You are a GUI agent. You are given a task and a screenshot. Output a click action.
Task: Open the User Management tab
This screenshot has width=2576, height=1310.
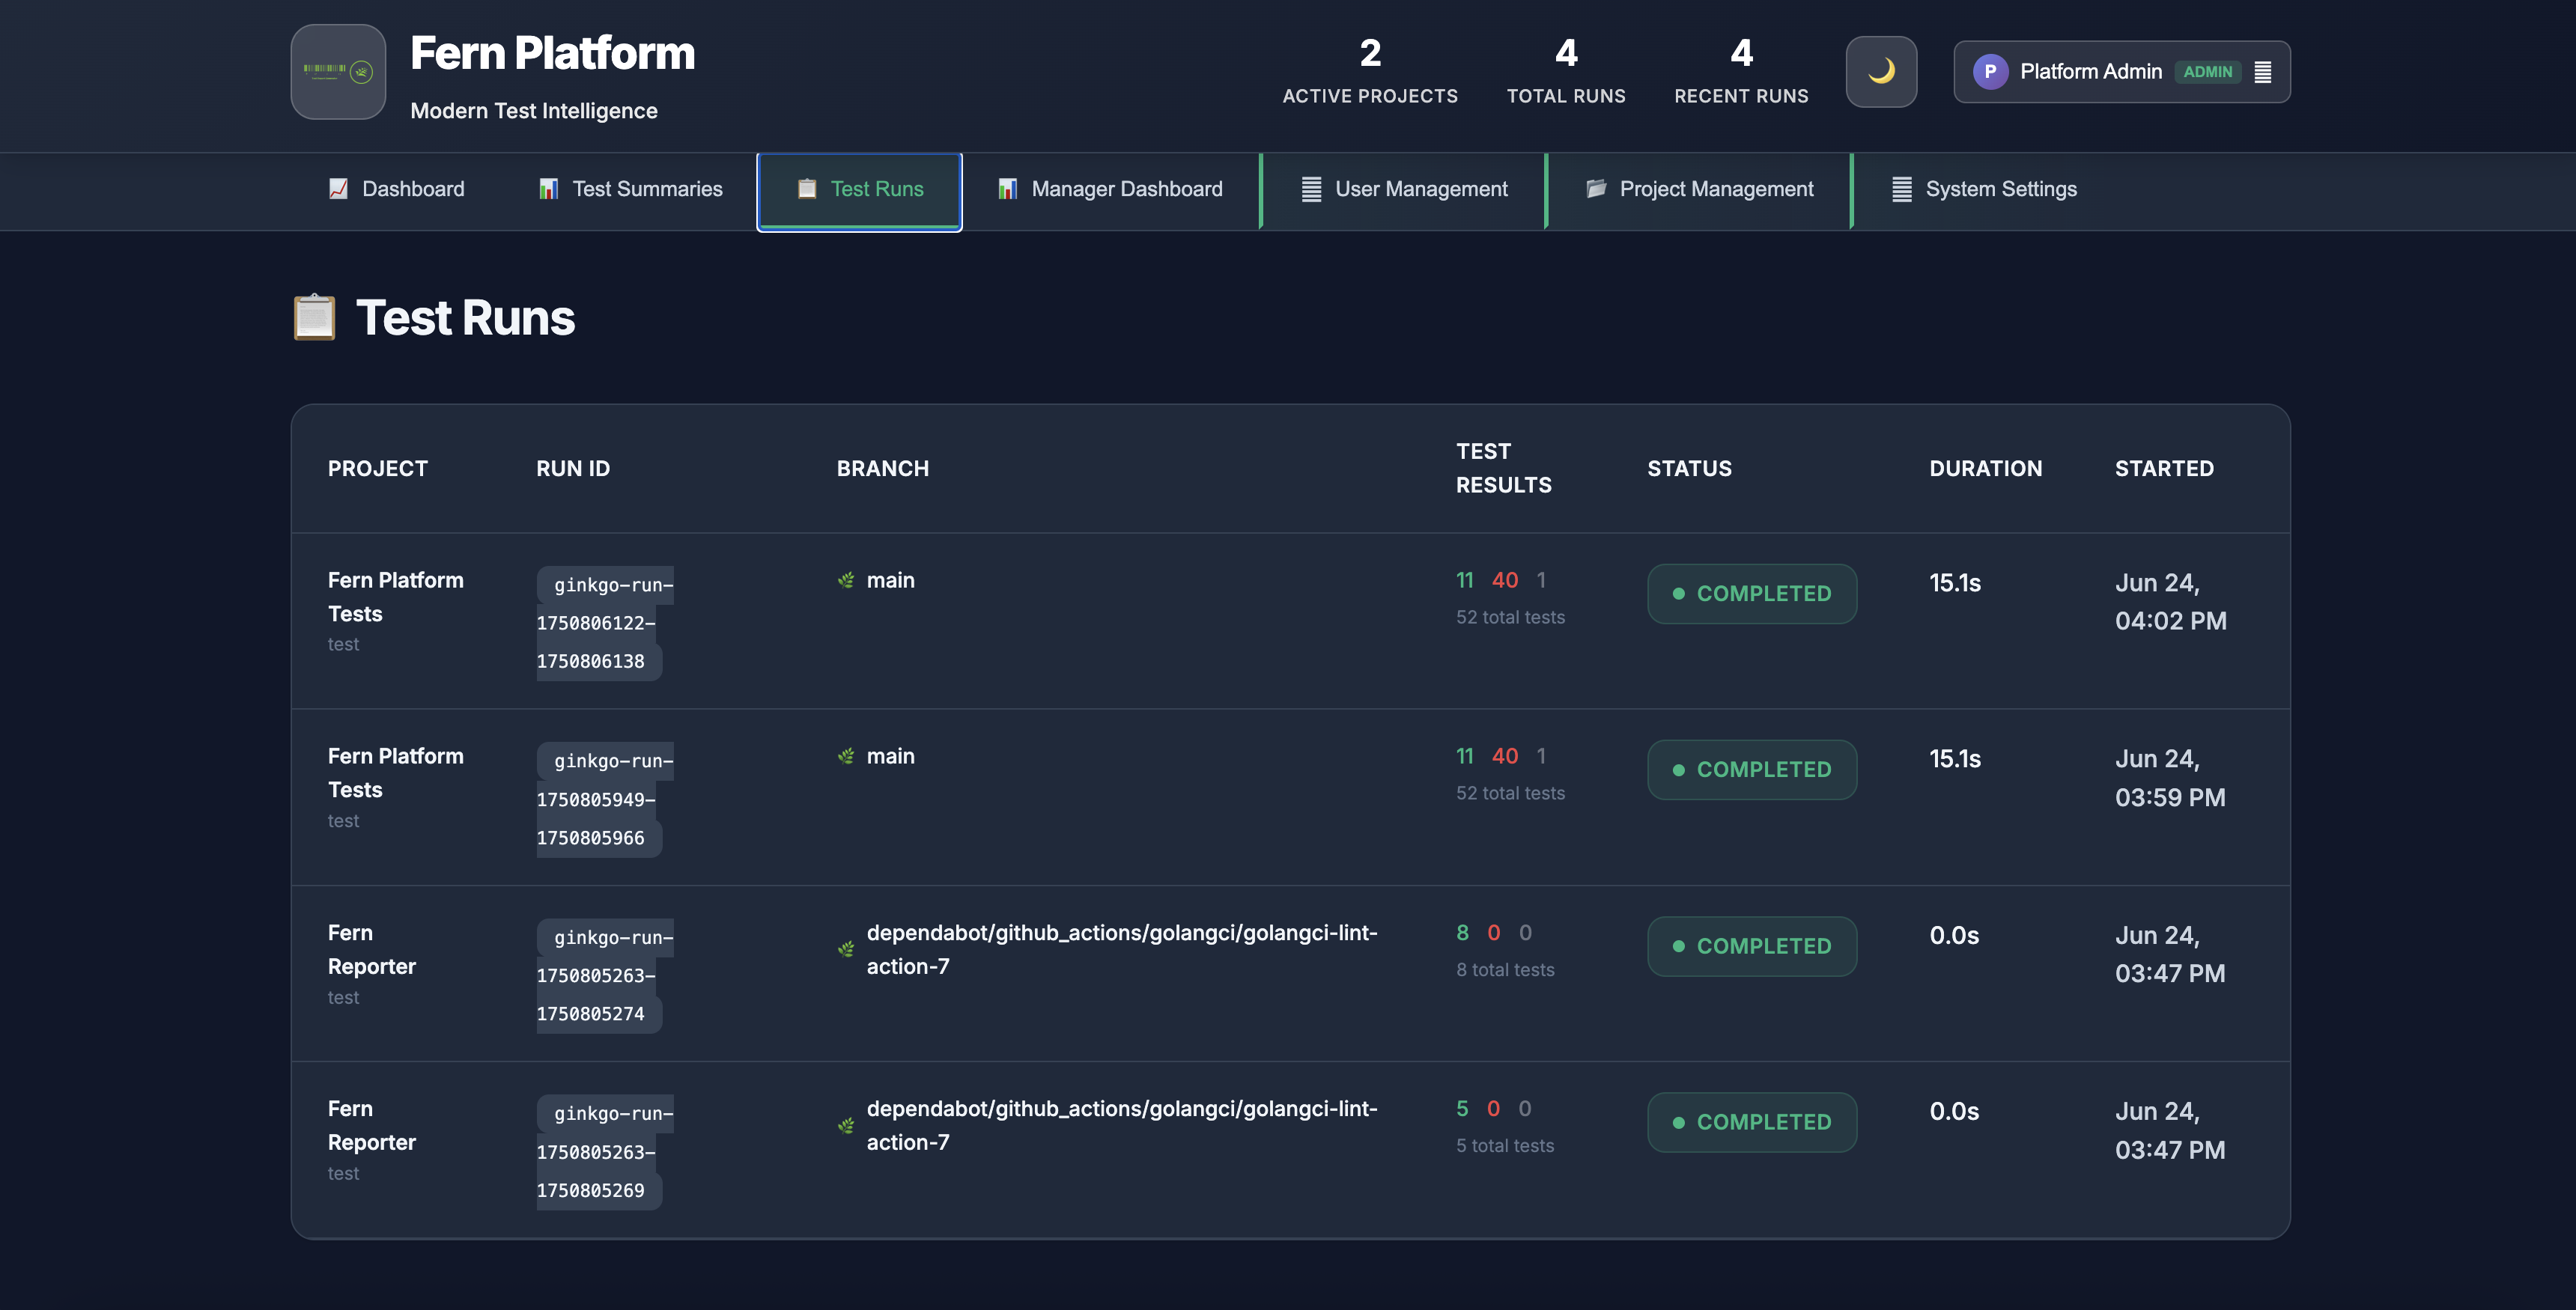[1403, 189]
